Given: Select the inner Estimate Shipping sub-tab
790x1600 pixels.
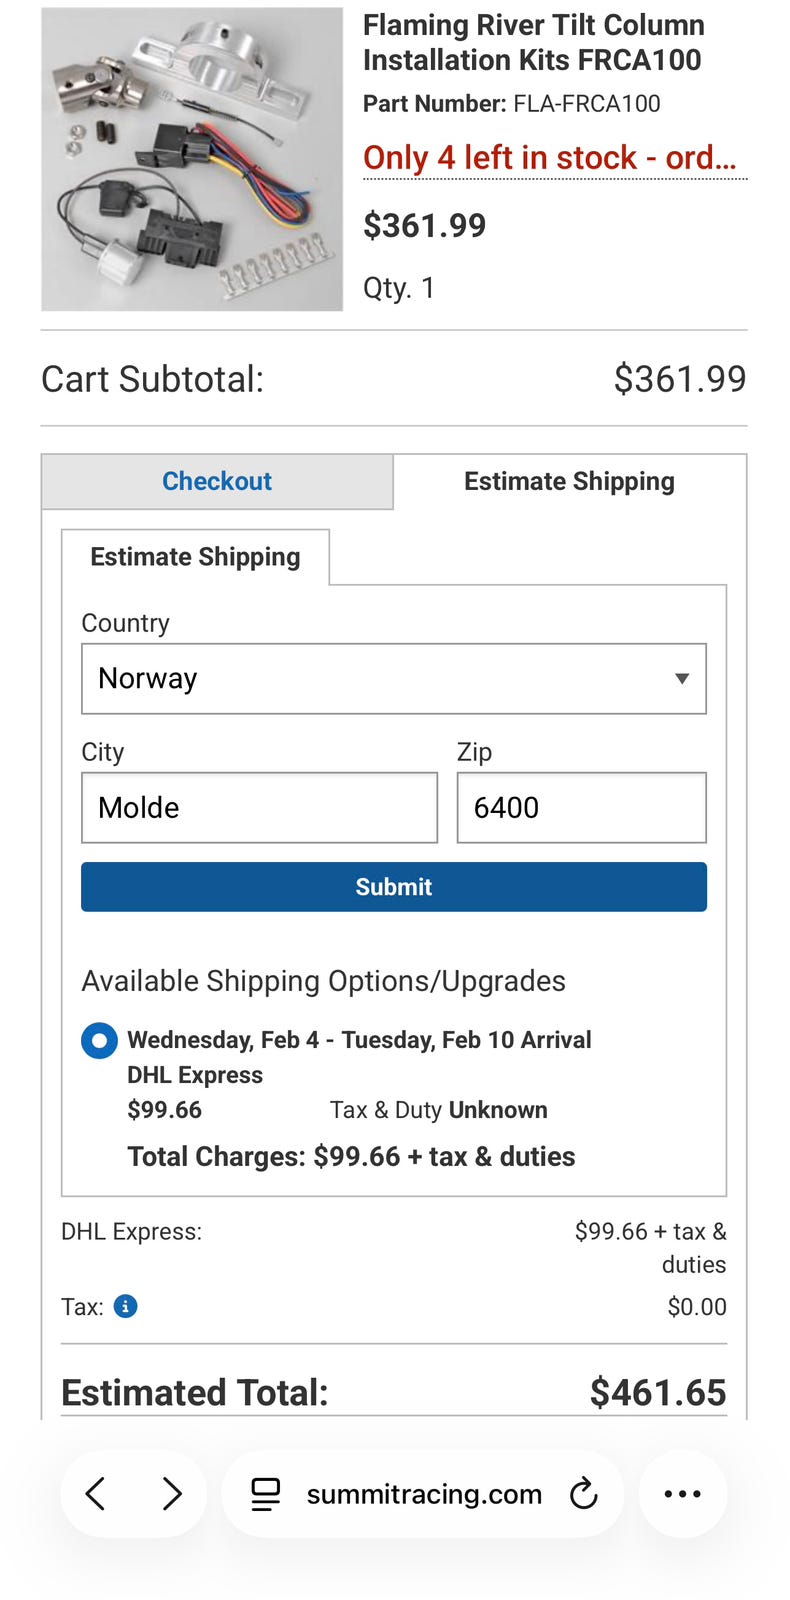Looking at the screenshot, I should click(x=195, y=557).
